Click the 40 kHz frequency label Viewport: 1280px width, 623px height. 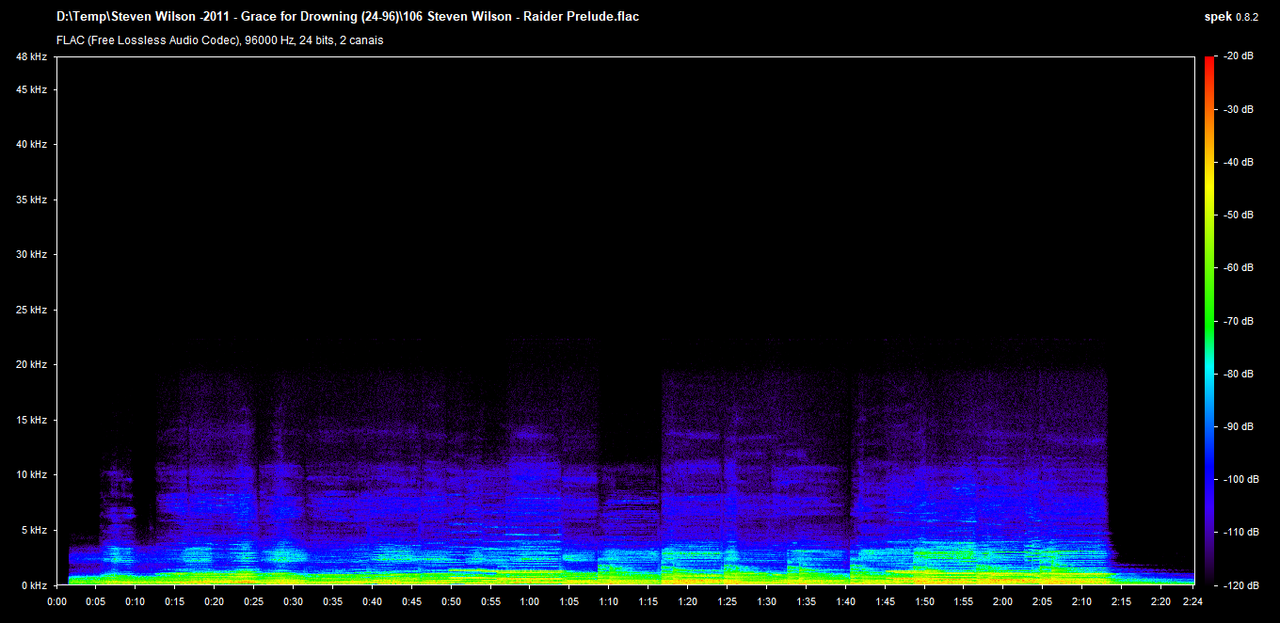click(x=31, y=145)
